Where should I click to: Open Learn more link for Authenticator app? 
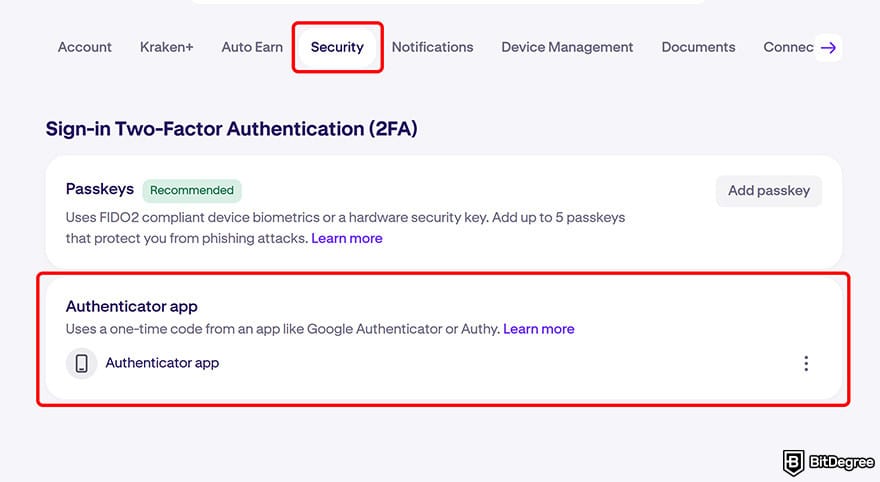click(539, 329)
